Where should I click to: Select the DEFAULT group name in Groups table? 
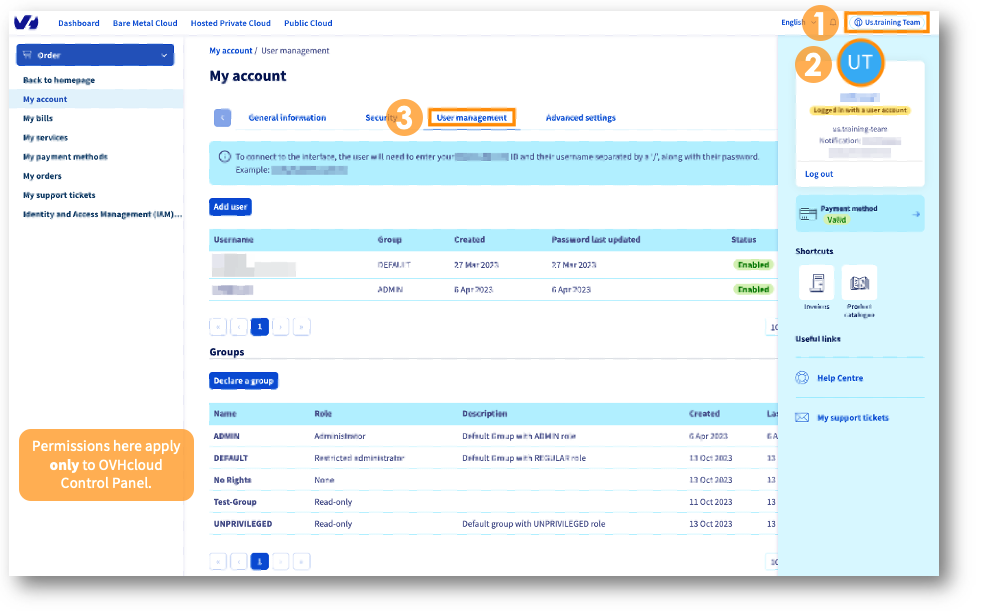click(230, 458)
